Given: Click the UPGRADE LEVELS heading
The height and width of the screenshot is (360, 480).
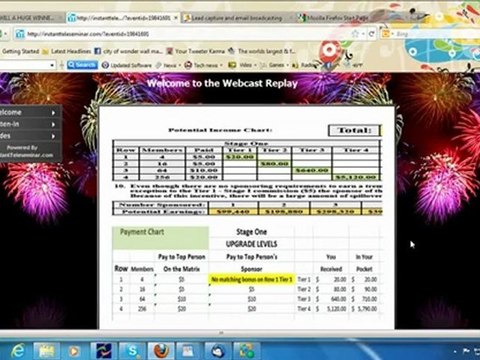Looking at the screenshot, I should pos(252,244).
